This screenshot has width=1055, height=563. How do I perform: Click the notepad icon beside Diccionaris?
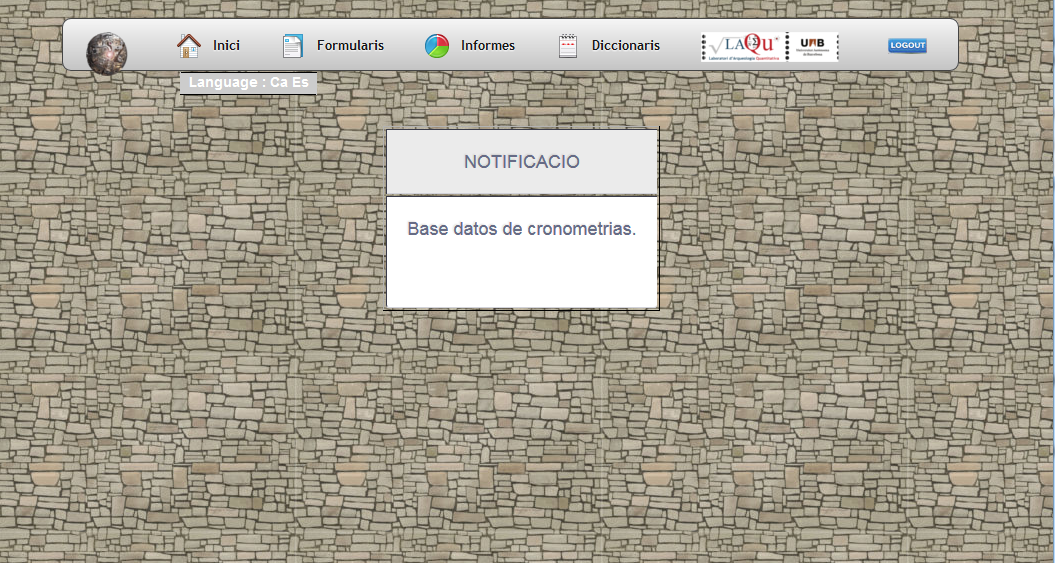tap(568, 46)
